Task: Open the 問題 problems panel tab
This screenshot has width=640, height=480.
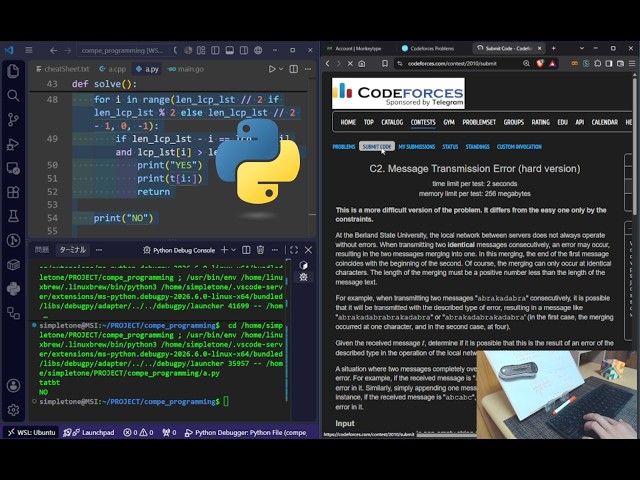Action: click(42, 250)
